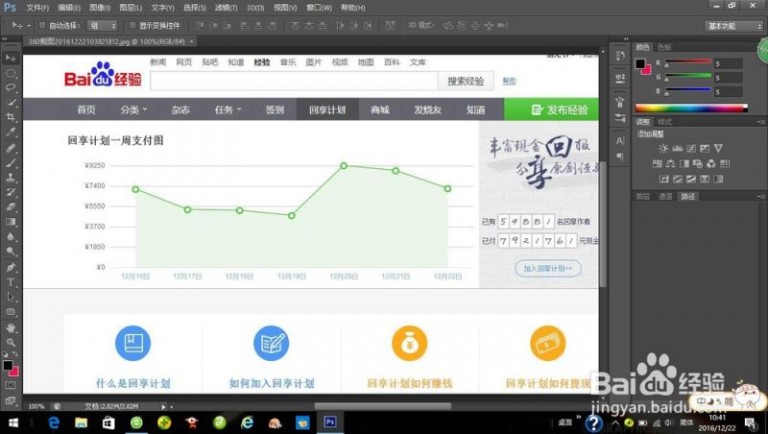The width and height of the screenshot is (768, 434).
Task: Open the collapsed Character panel icon
Action: coord(620,141)
